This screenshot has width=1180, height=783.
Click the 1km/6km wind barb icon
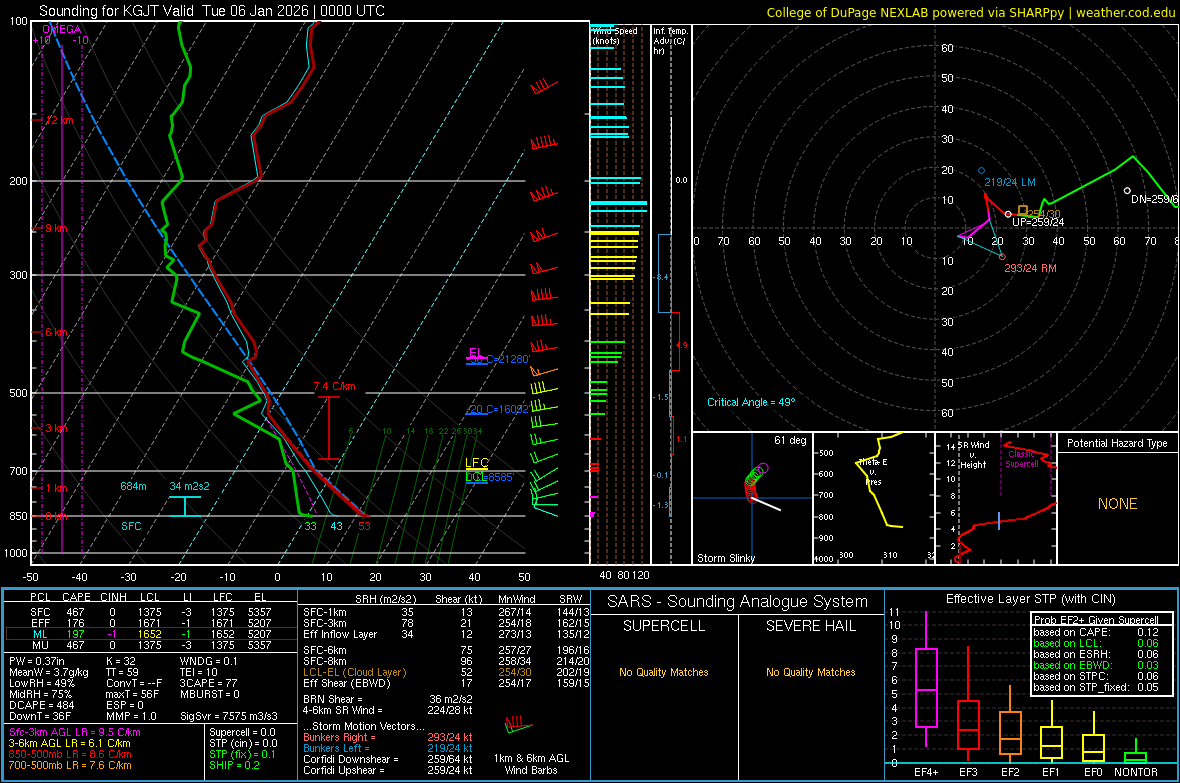519,726
